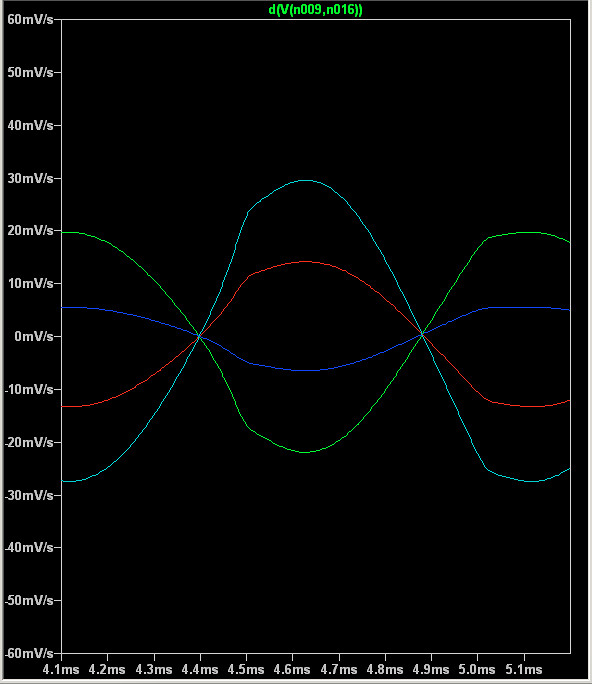Click the blue trace minimum near -6mV/s
Viewport: 592px width, 684px height.
(x=307, y=370)
